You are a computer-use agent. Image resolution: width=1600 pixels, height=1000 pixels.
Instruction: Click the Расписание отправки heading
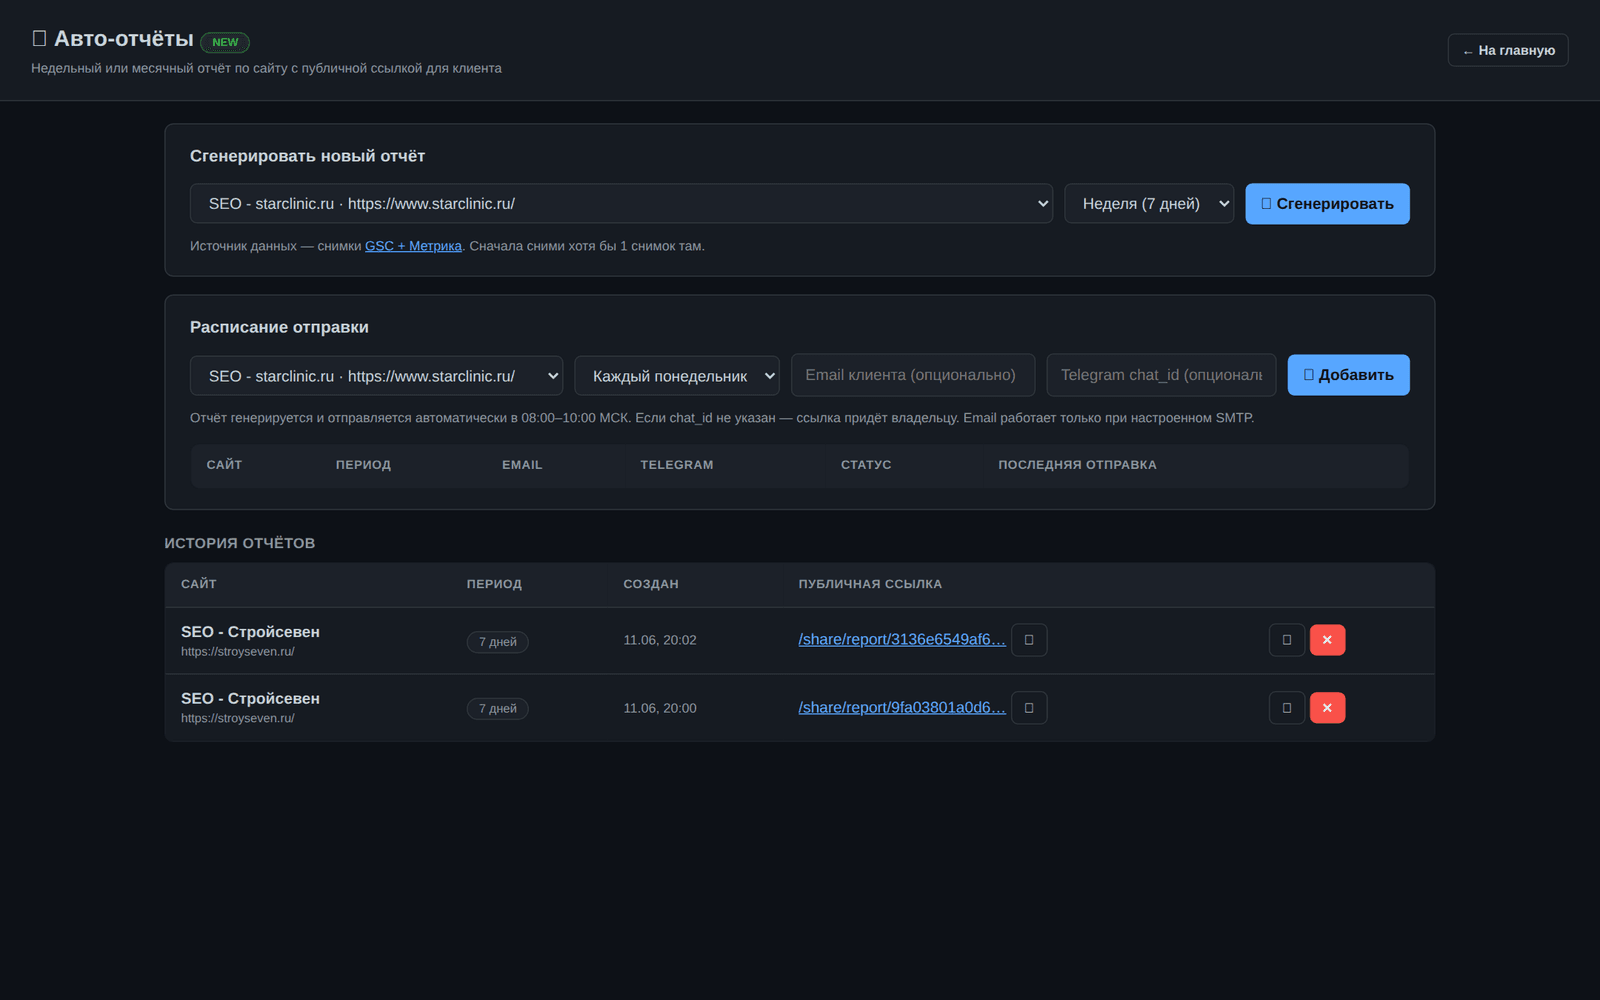279,327
